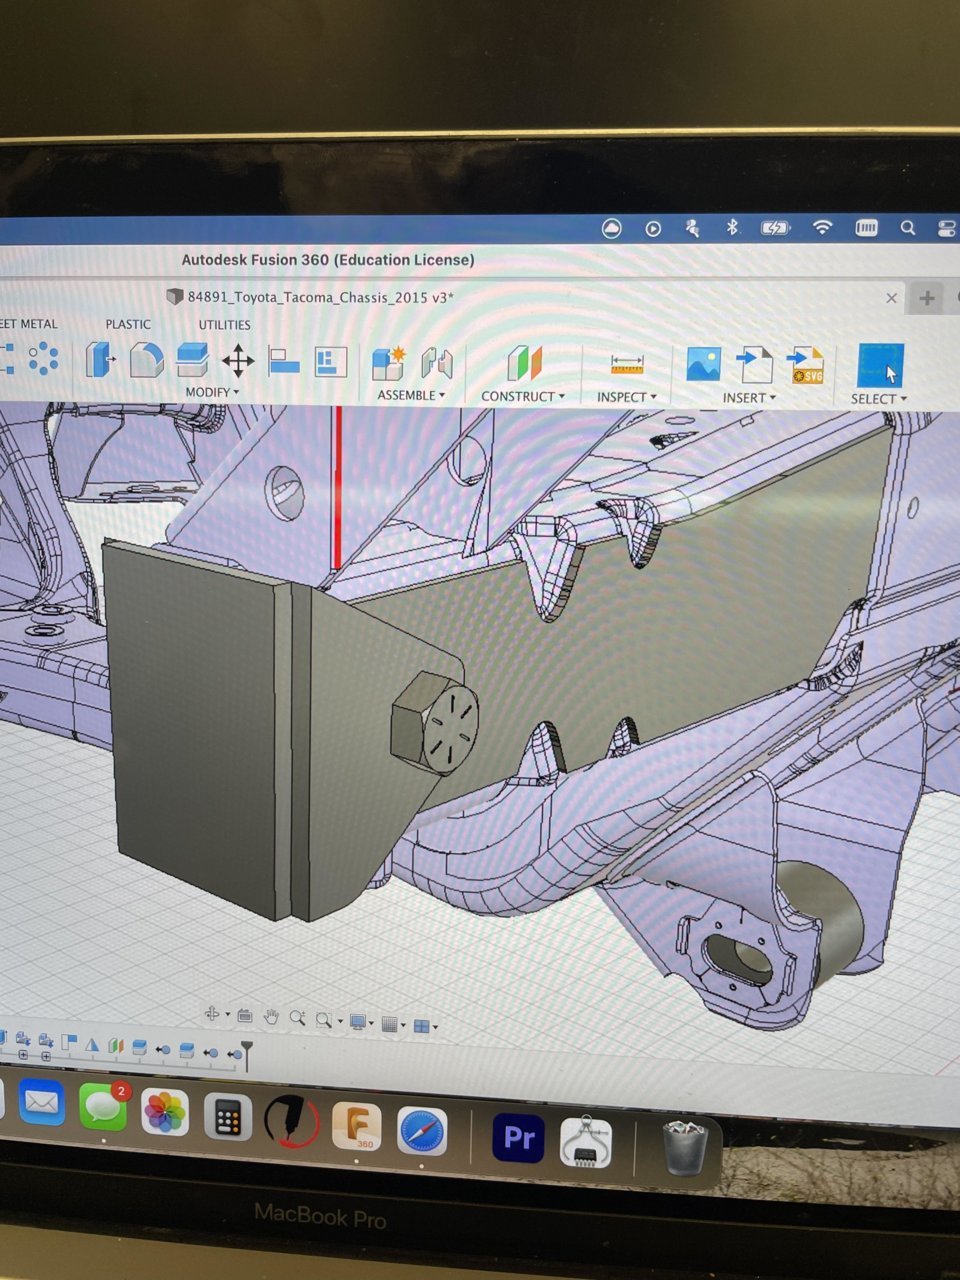
Task: Launch Photos from the Dock
Action: (x=165, y=1113)
